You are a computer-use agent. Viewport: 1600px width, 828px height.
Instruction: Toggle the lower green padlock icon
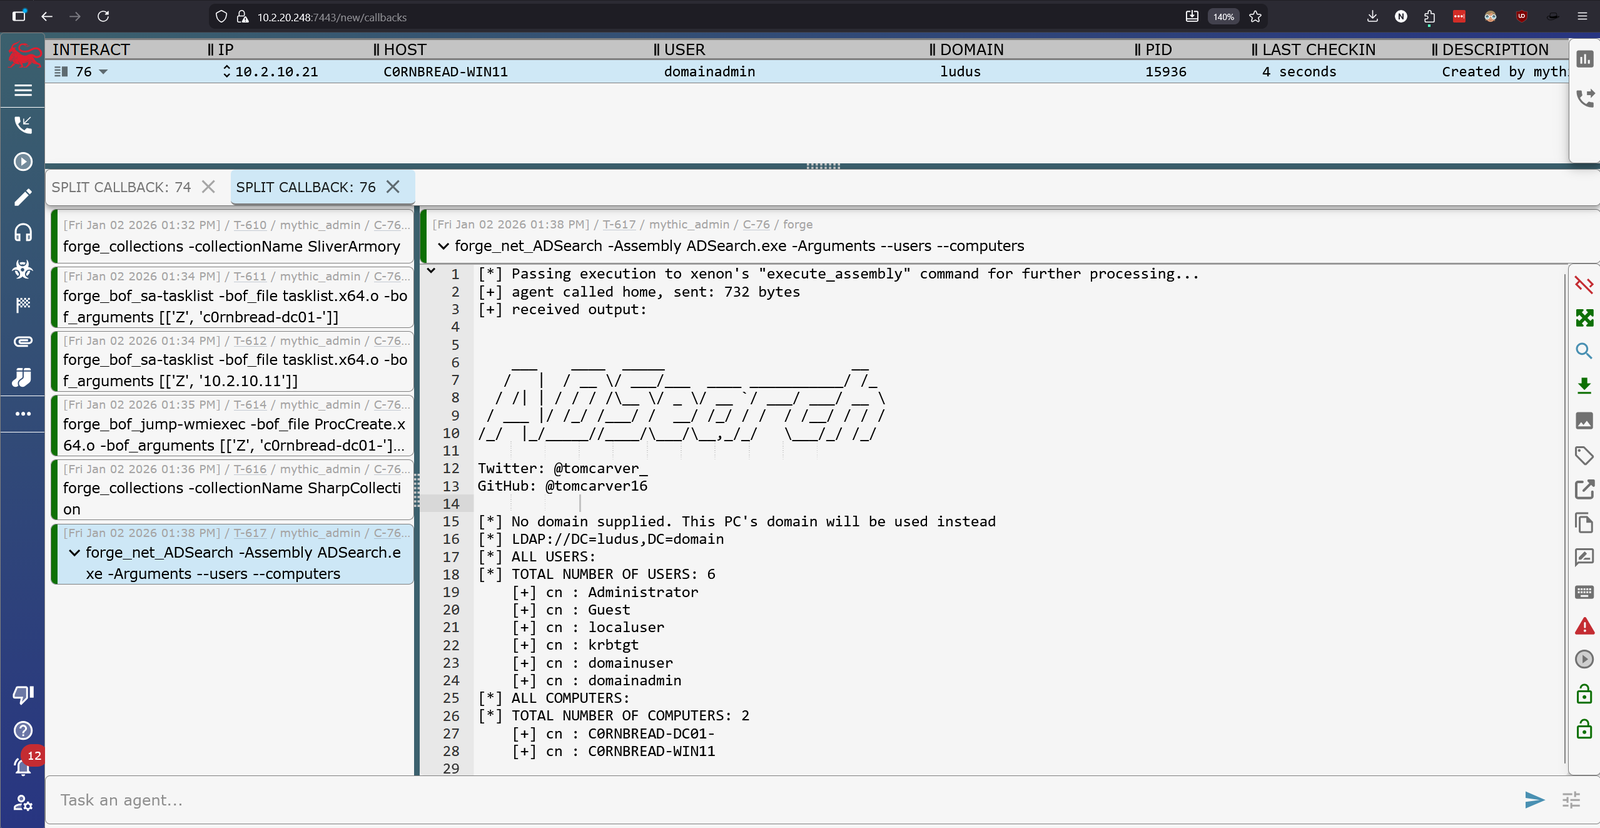coord(1584,729)
